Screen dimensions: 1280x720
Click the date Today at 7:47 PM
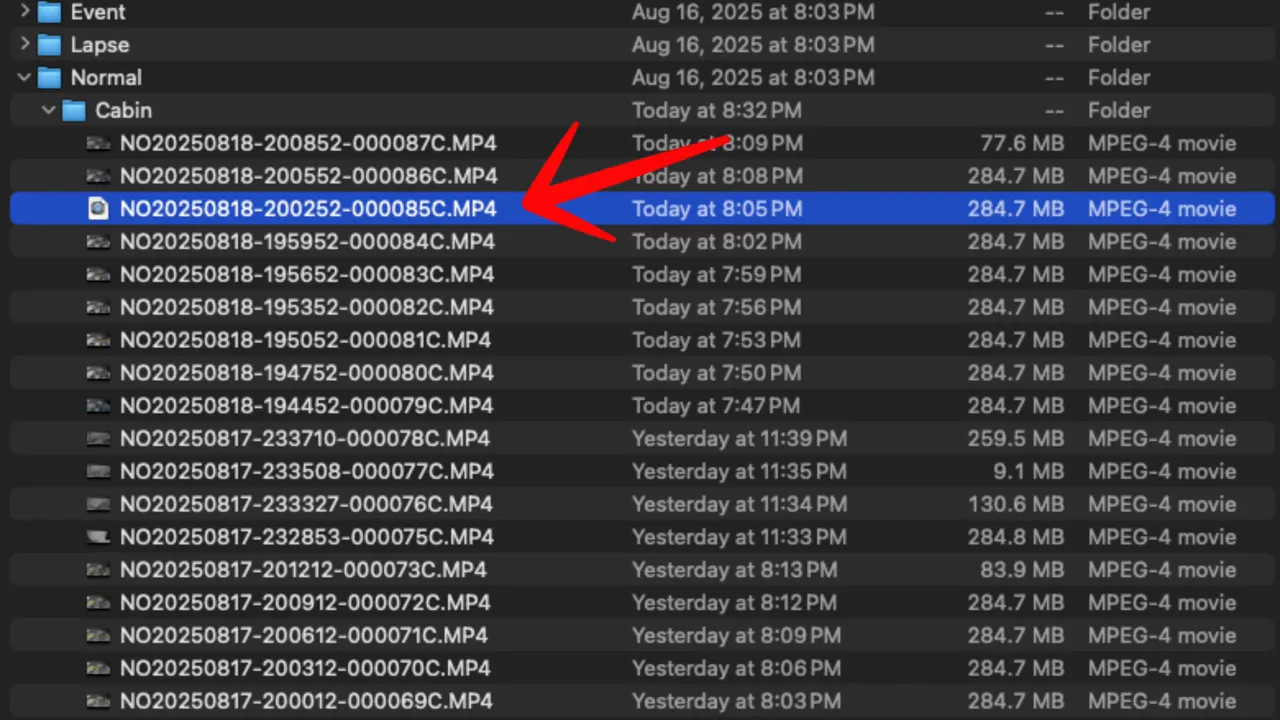pyautogui.click(x=716, y=406)
